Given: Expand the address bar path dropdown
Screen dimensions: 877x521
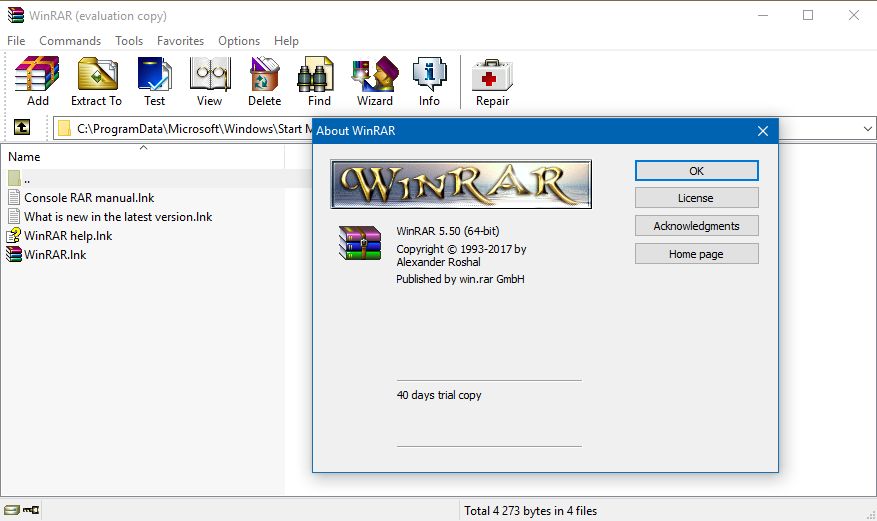Looking at the screenshot, I should point(867,129).
